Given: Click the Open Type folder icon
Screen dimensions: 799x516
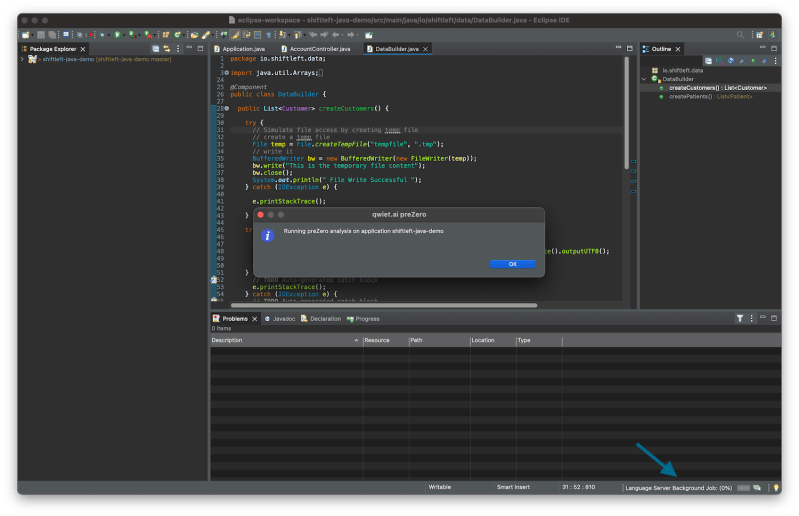Looking at the screenshot, I should pos(194,35).
